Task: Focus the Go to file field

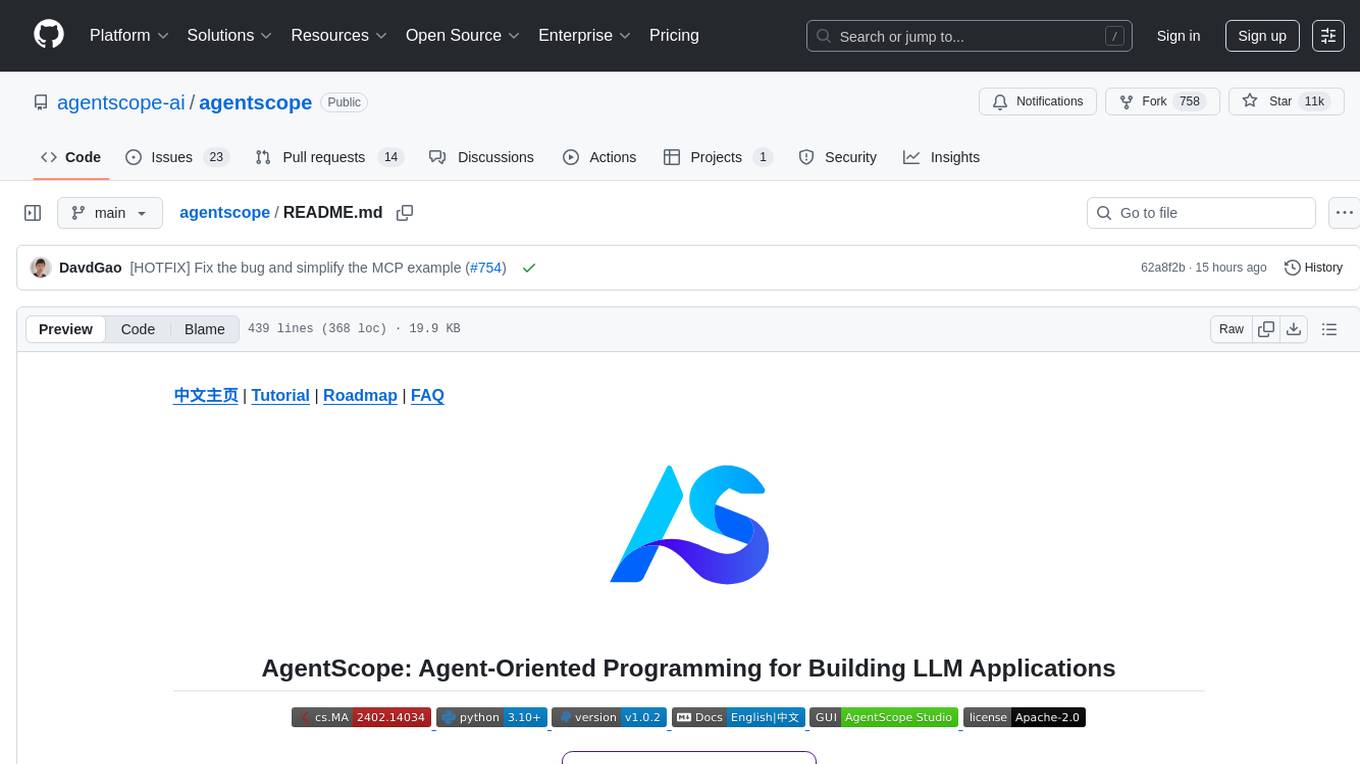Action: [1201, 213]
